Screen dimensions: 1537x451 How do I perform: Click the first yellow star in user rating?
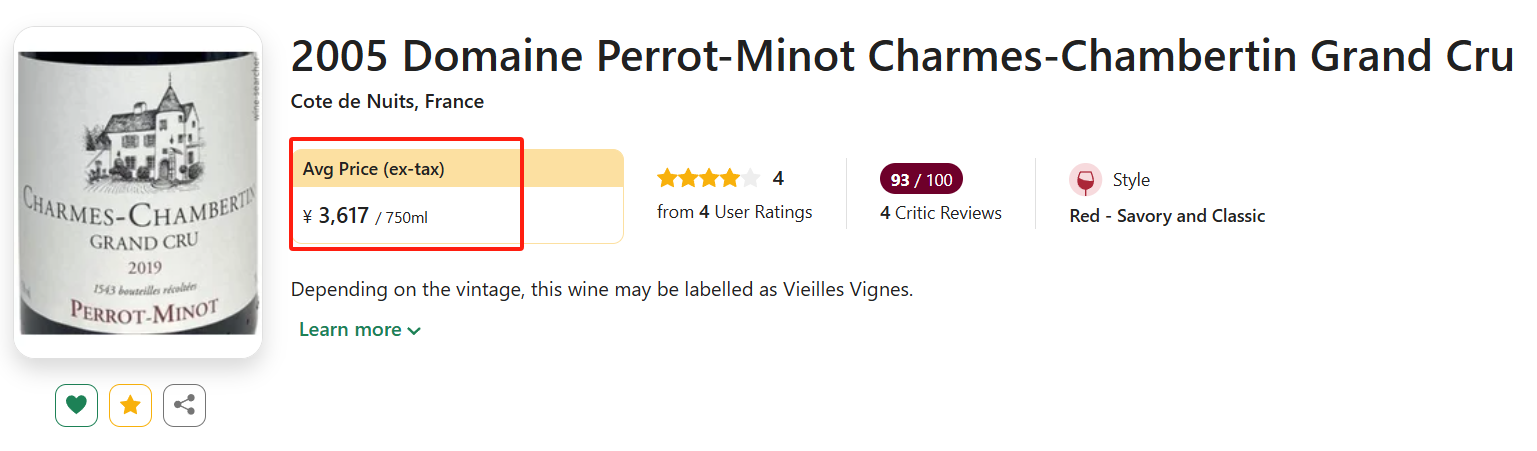click(667, 179)
